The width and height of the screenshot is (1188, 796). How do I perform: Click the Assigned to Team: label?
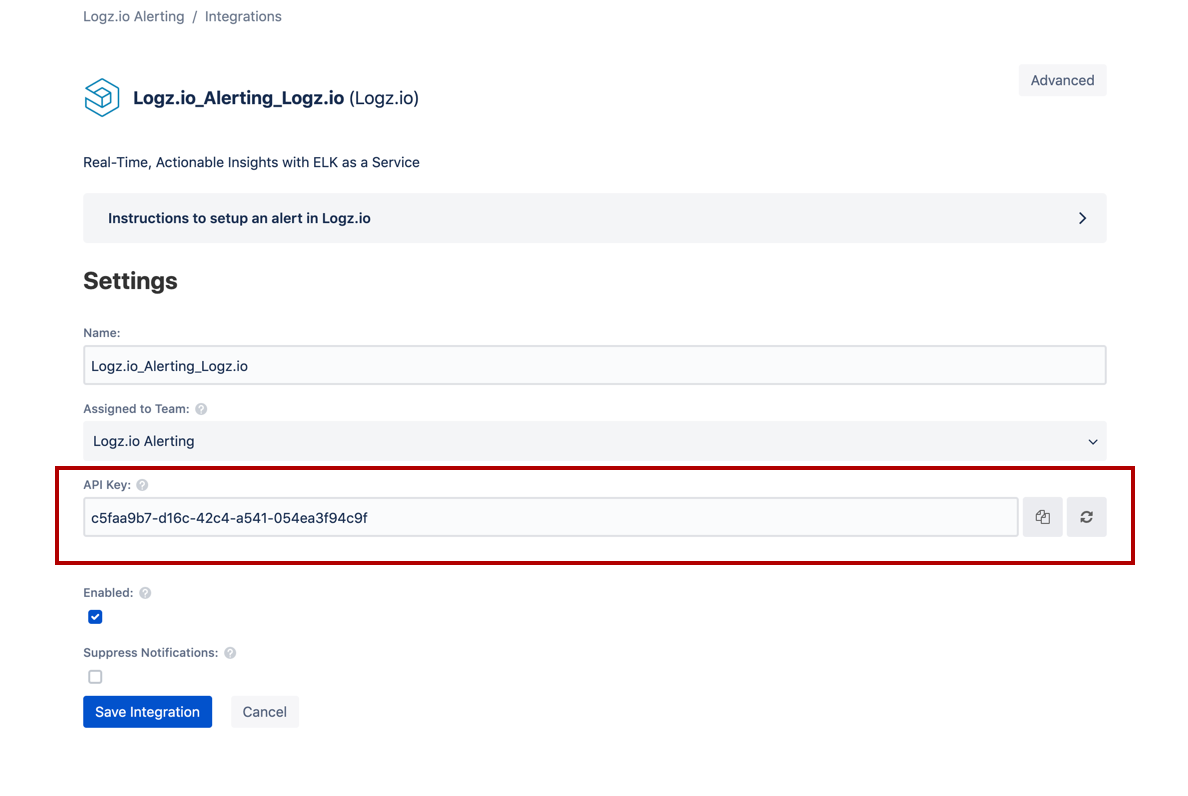point(136,409)
